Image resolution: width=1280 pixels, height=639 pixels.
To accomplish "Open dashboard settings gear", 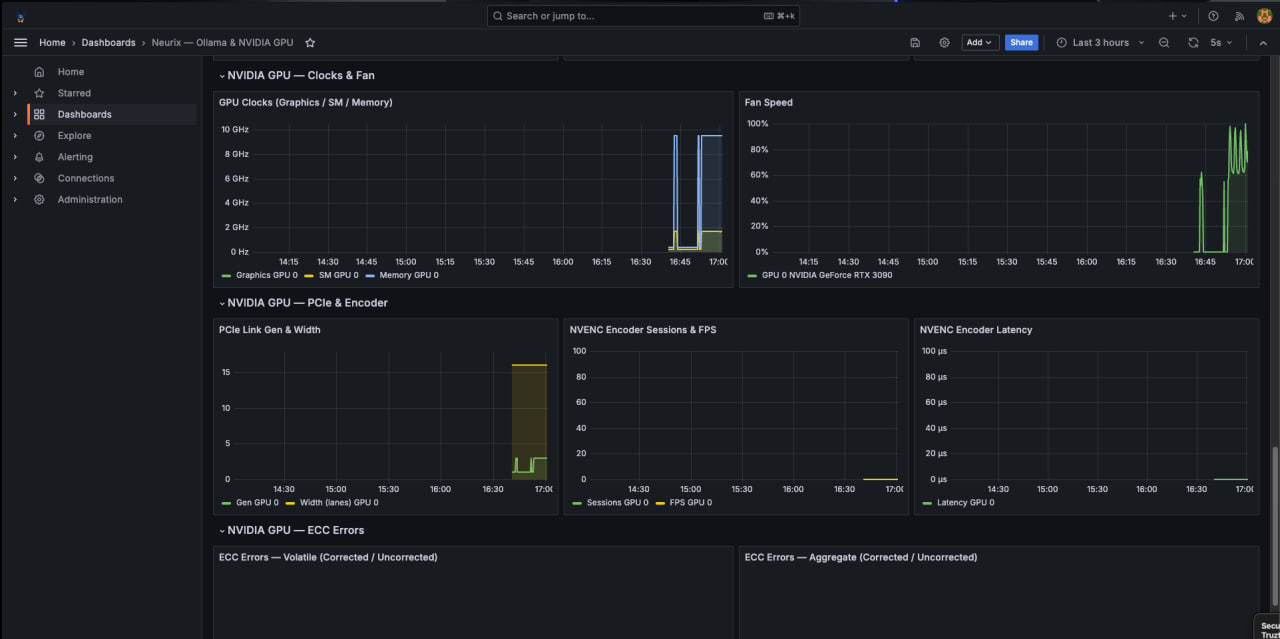I will tap(944, 43).
